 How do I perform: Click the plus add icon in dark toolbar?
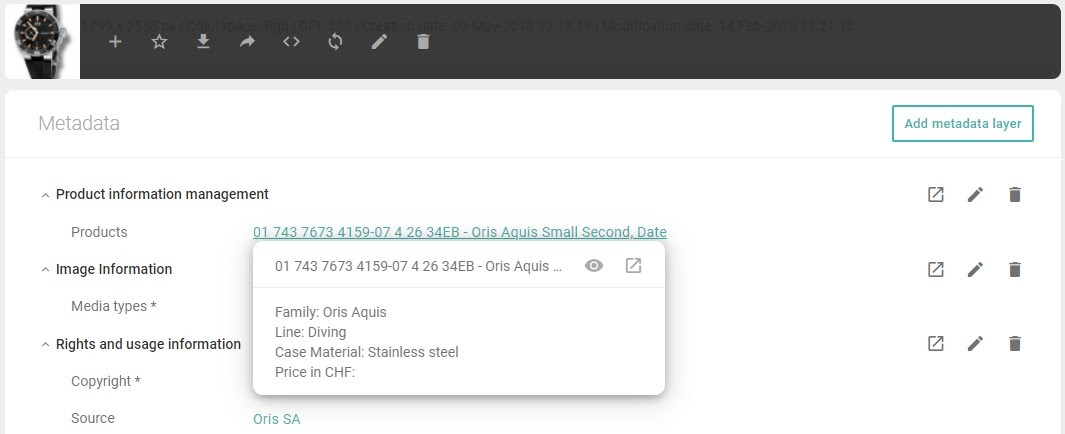pos(115,42)
